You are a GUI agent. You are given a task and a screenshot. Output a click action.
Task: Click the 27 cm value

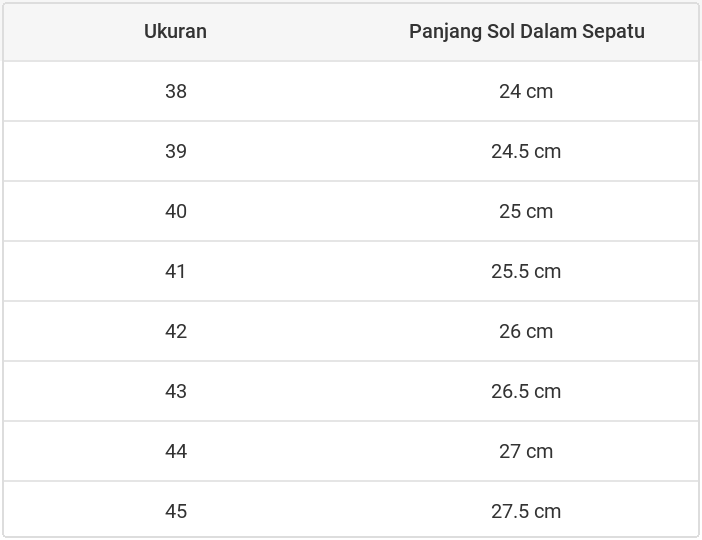[526, 451]
